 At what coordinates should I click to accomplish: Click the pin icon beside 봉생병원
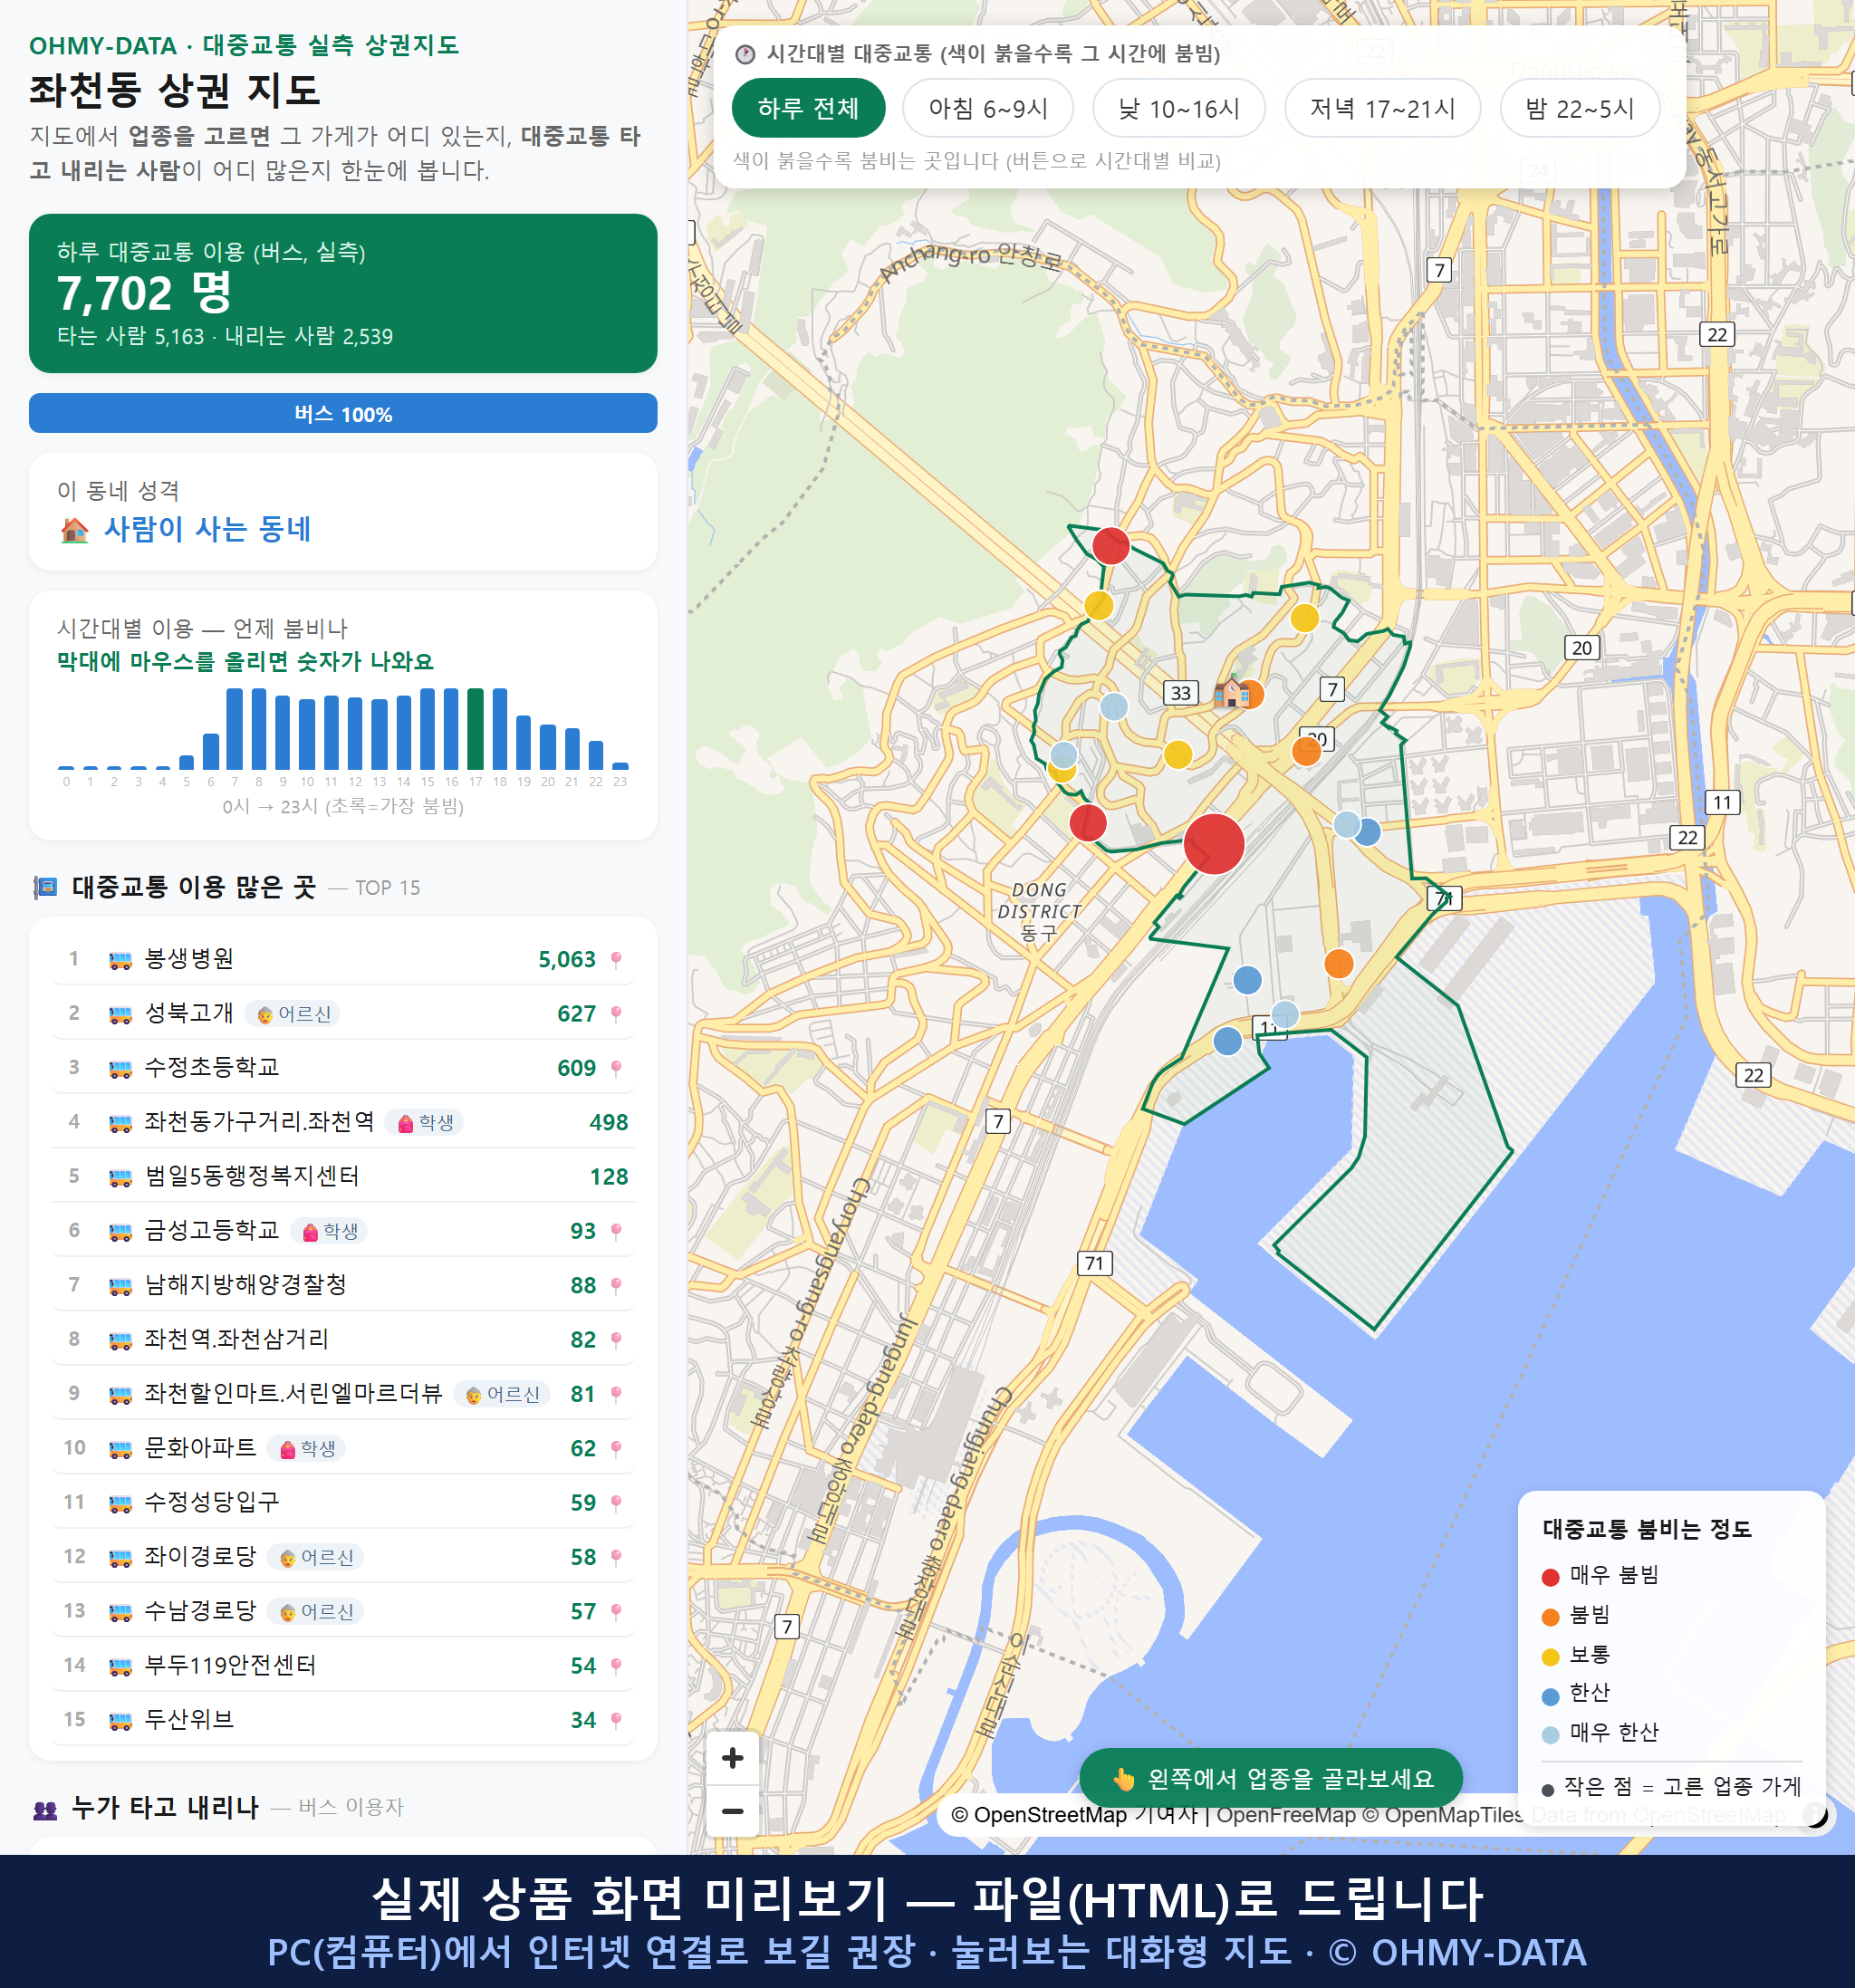click(x=616, y=959)
